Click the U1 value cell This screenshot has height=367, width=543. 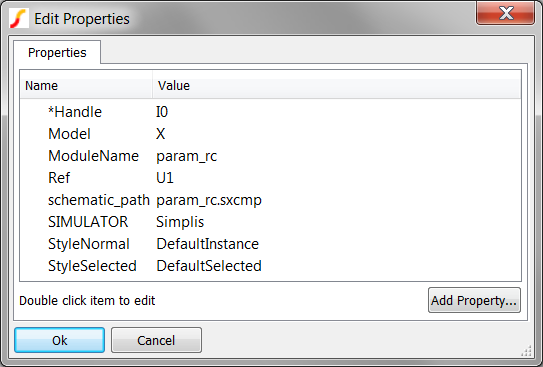click(164, 178)
